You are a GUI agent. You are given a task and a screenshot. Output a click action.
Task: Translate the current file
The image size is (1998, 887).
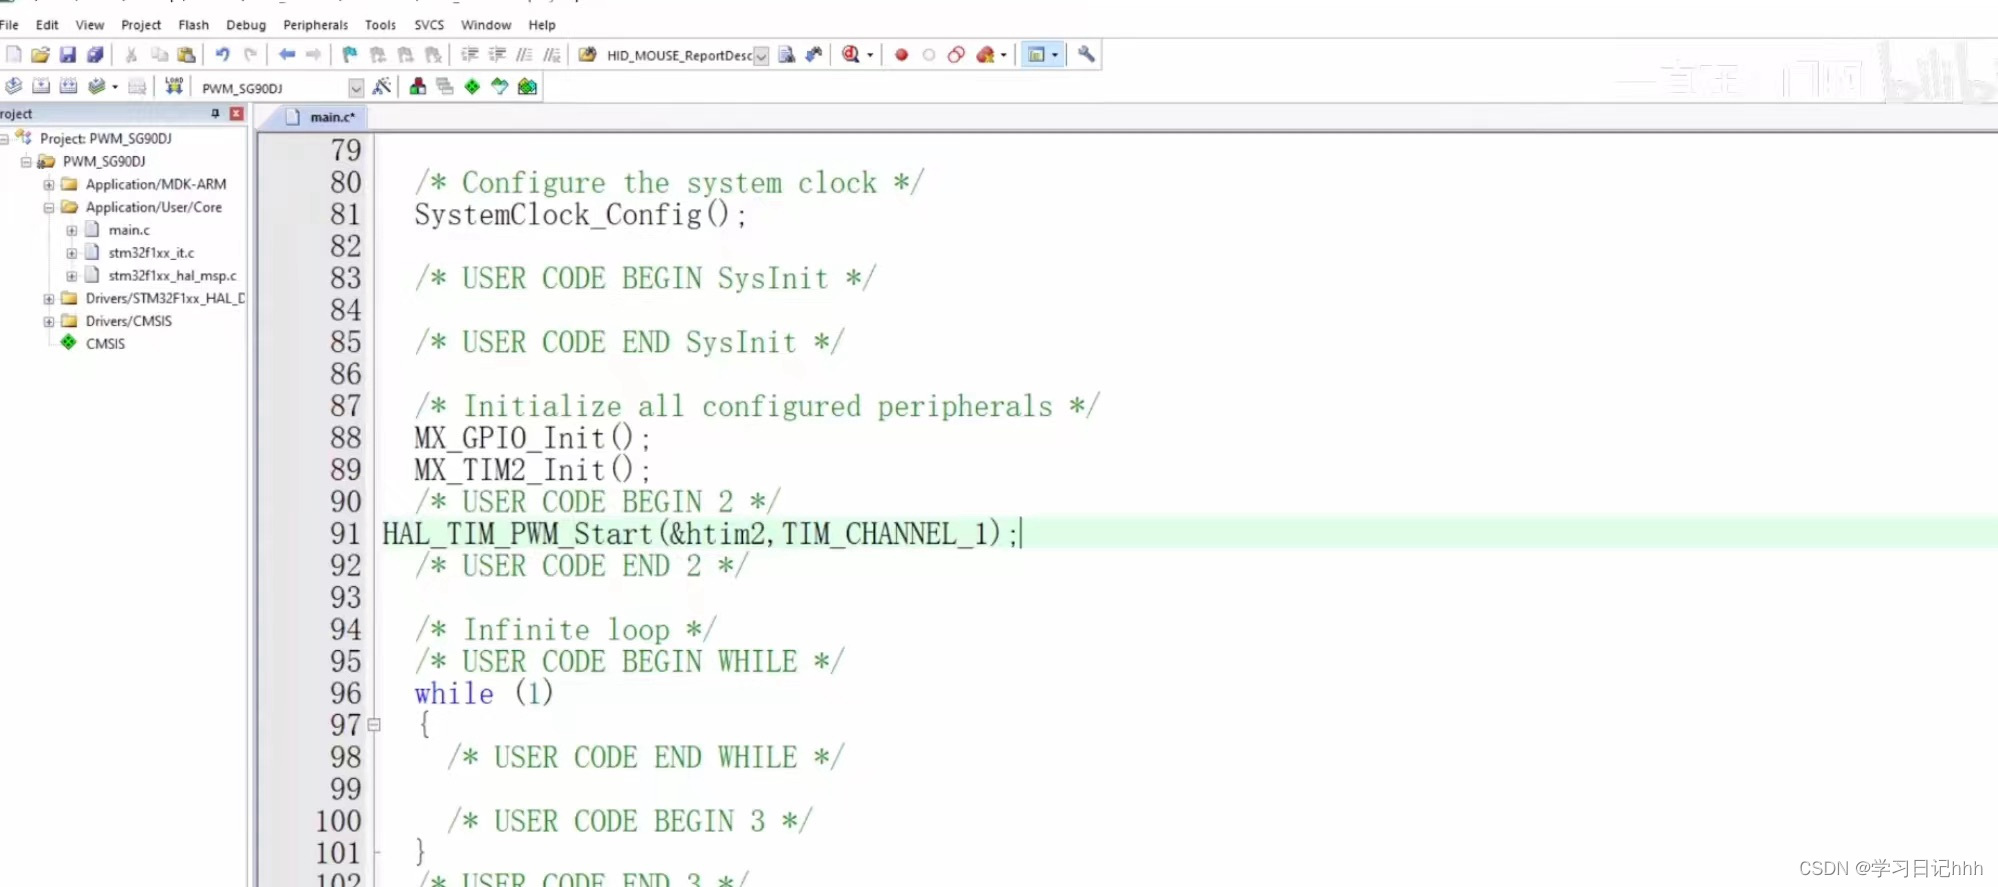(13, 87)
